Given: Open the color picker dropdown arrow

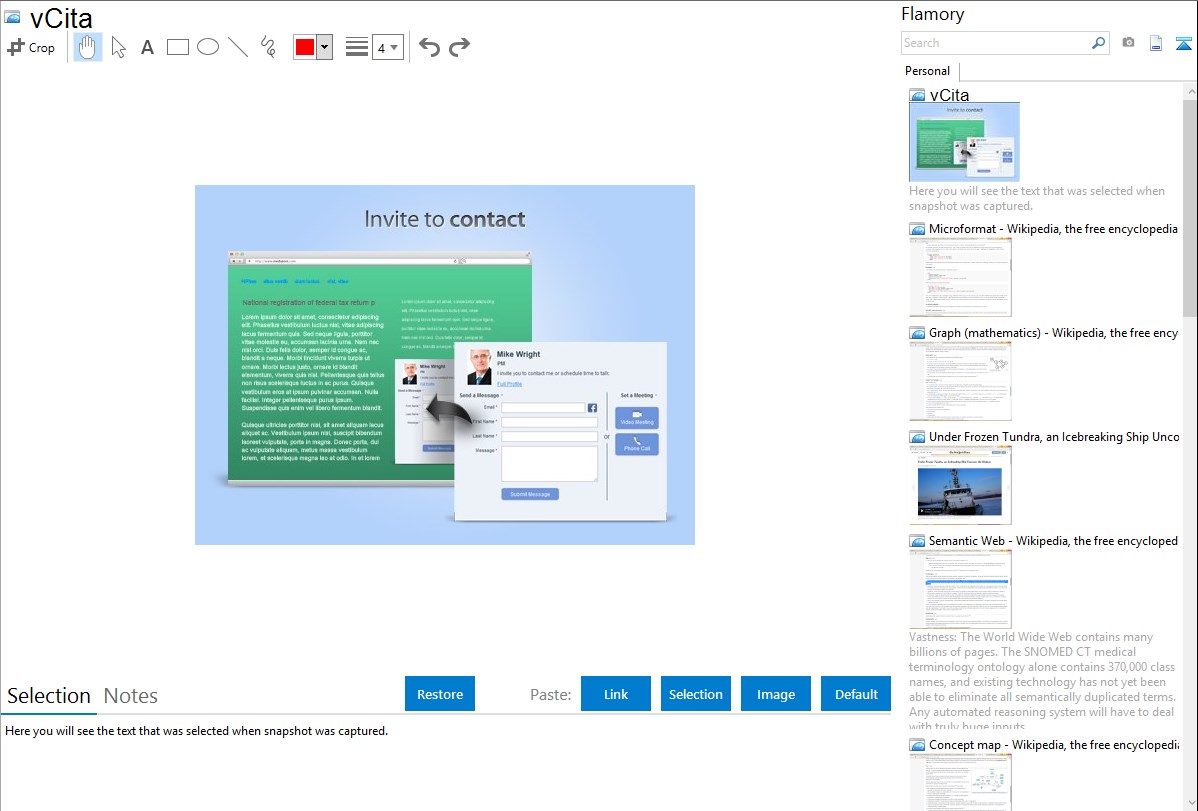Looking at the screenshot, I should click(x=324, y=47).
